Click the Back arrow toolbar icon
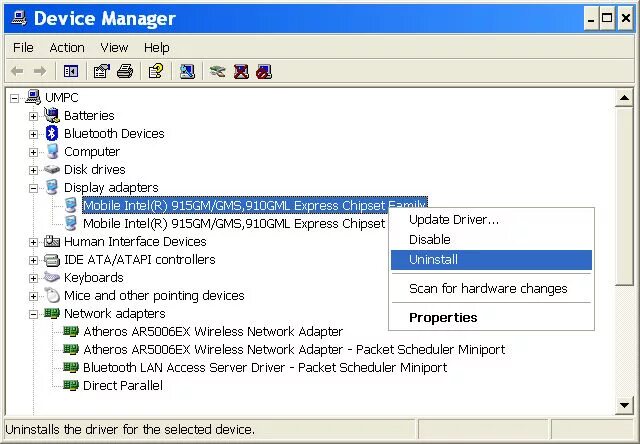Viewport: 640px width, 444px height. point(17,72)
